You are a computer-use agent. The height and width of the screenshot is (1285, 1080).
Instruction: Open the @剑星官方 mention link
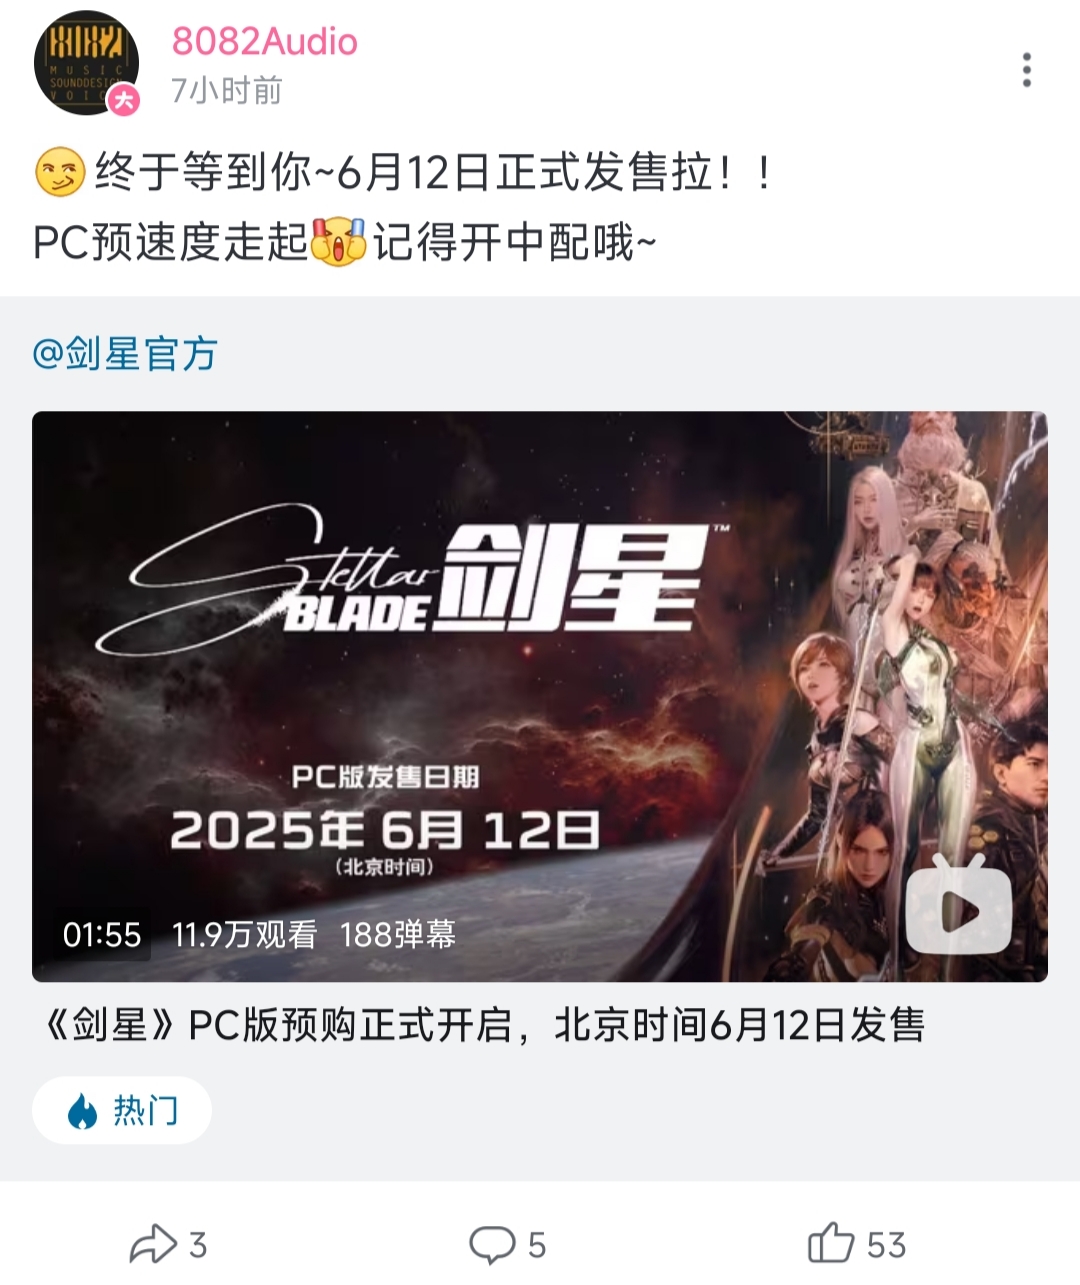[x=125, y=354]
